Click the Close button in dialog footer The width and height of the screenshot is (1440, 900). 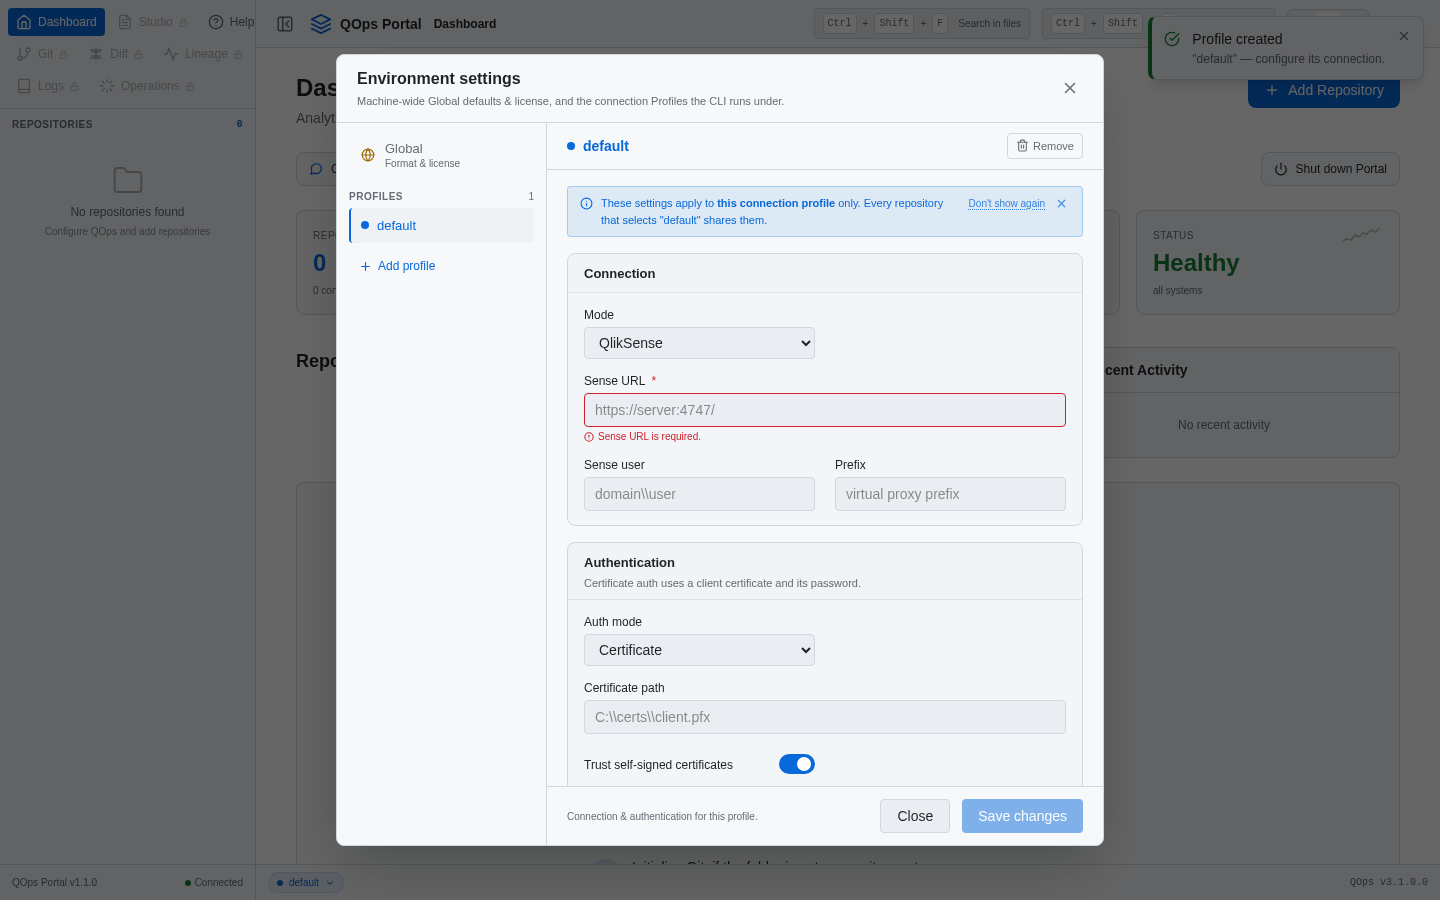coord(915,816)
